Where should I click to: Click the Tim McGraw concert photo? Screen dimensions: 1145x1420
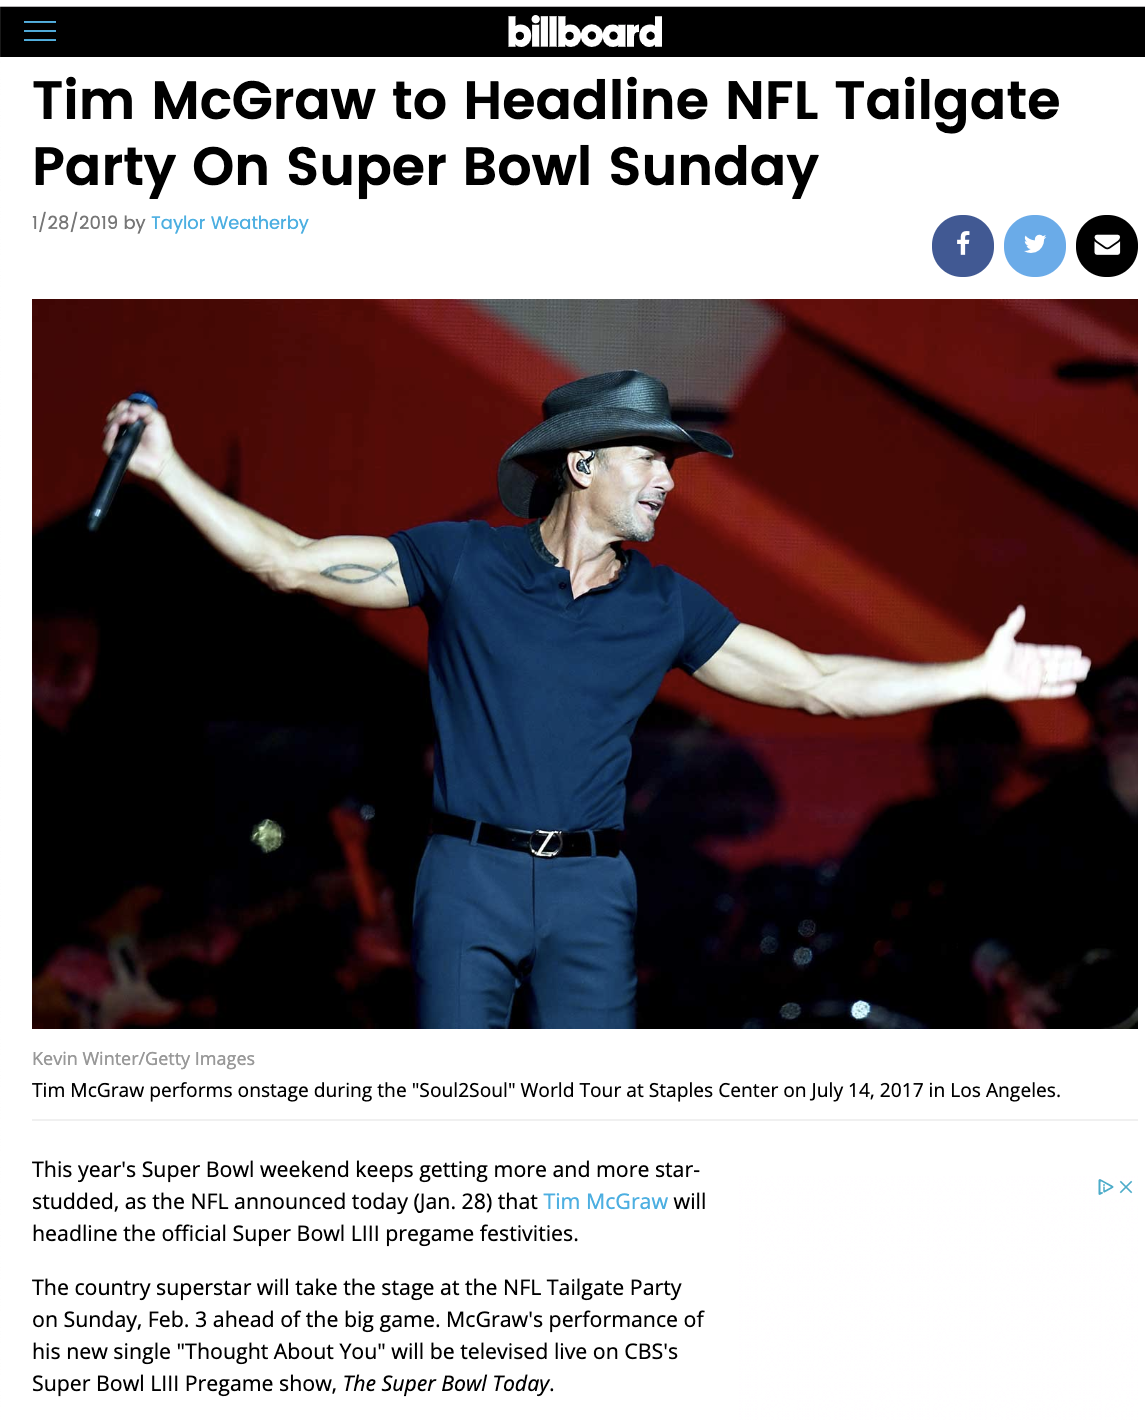coord(584,663)
